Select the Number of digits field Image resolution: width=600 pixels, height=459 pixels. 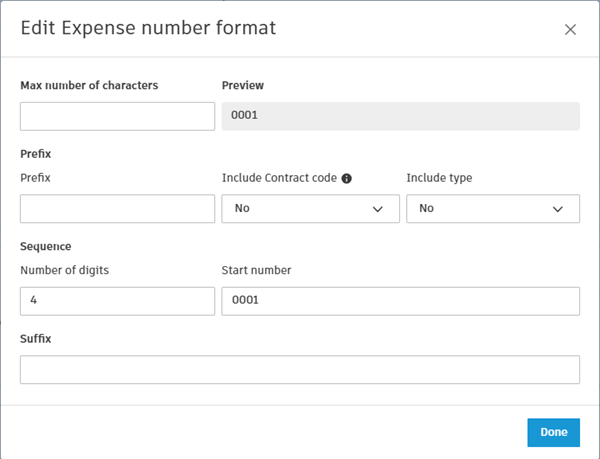coord(117,301)
